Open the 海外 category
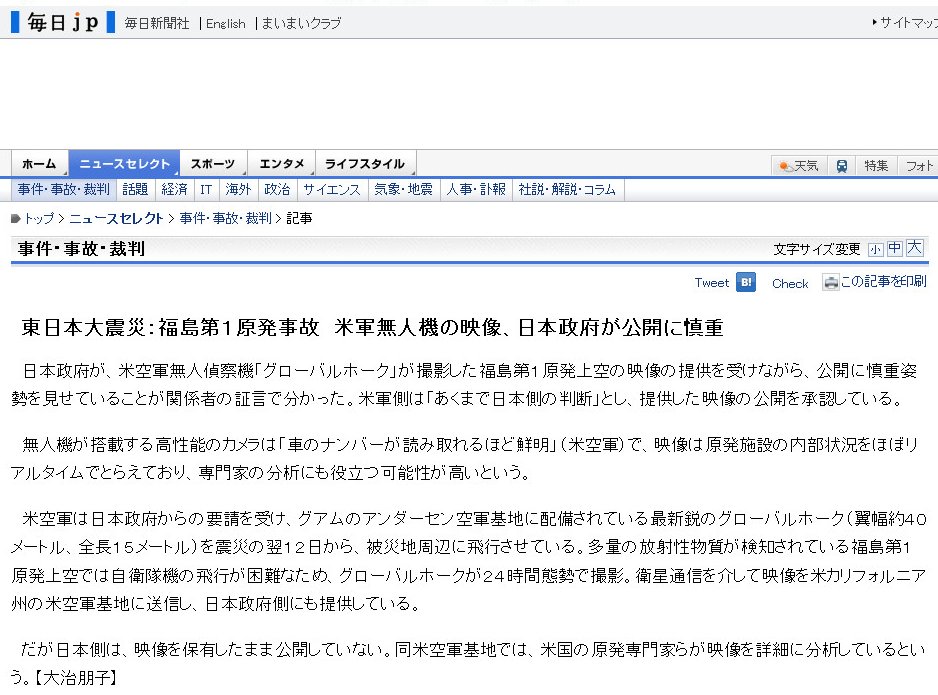 [x=238, y=190]
